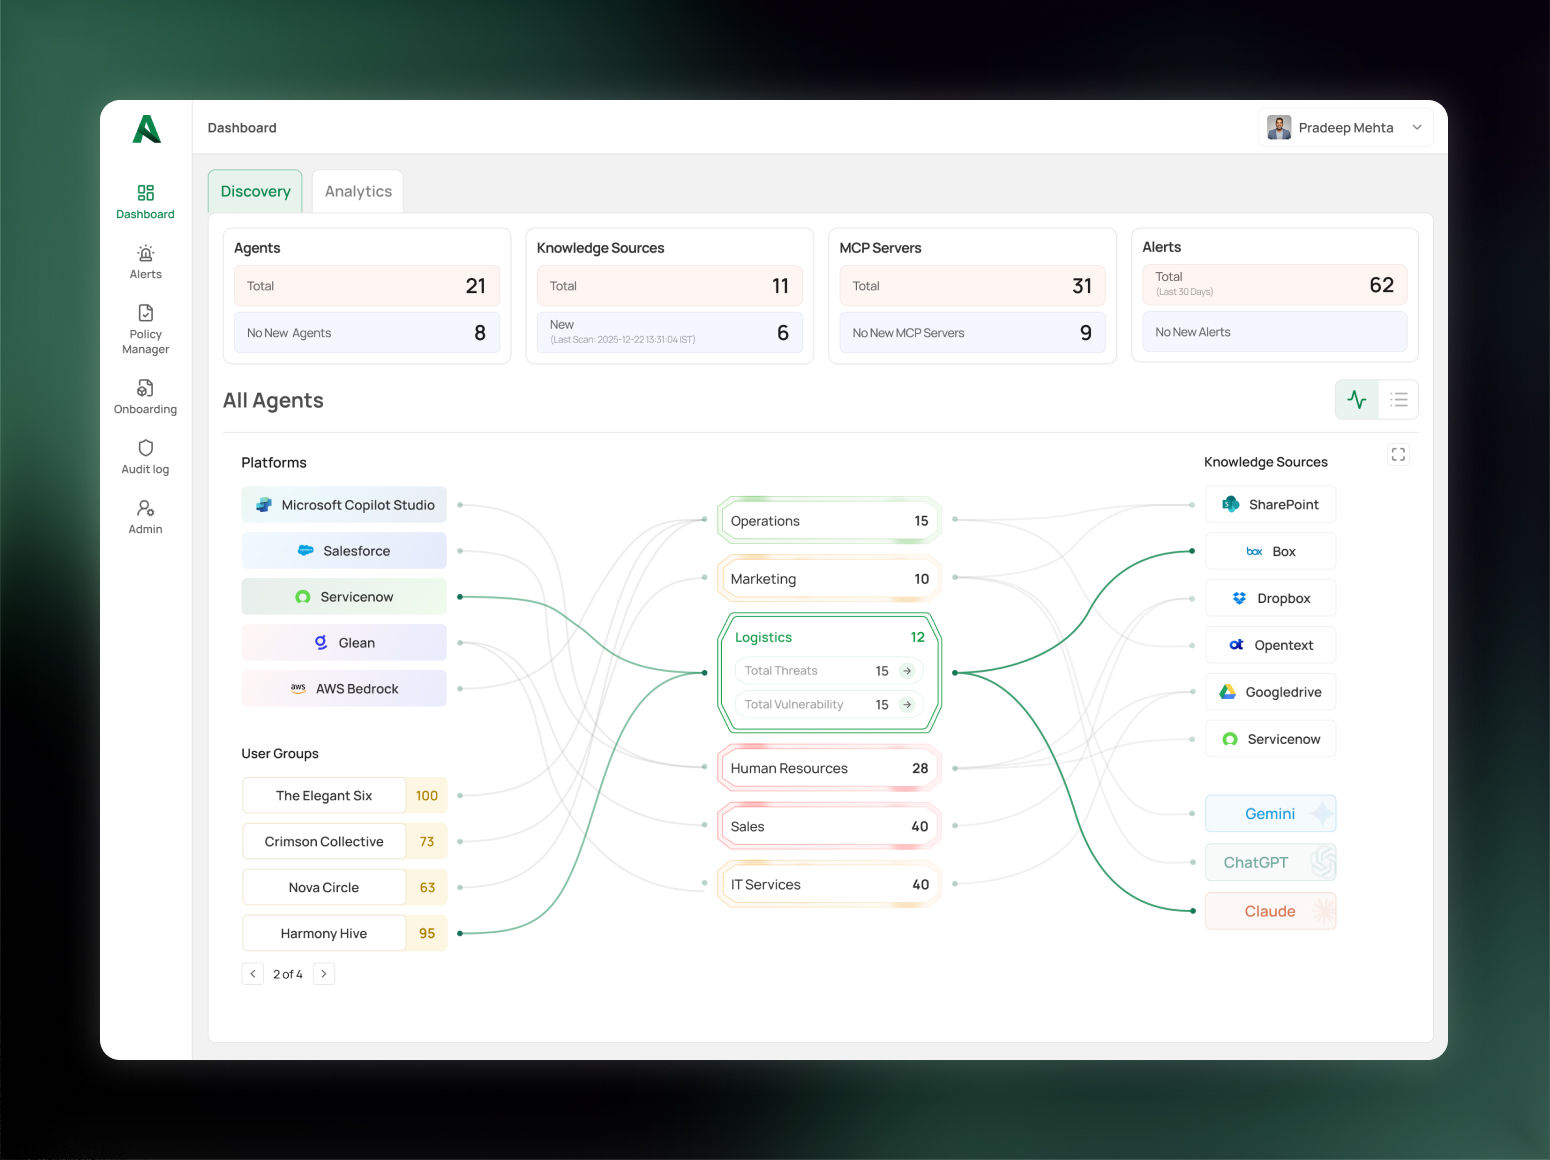The image size is (1550, 1160).
Task: Open the Knowledge Sources Total 11 row
Action: pyautogui.click(x=670, y=286)
